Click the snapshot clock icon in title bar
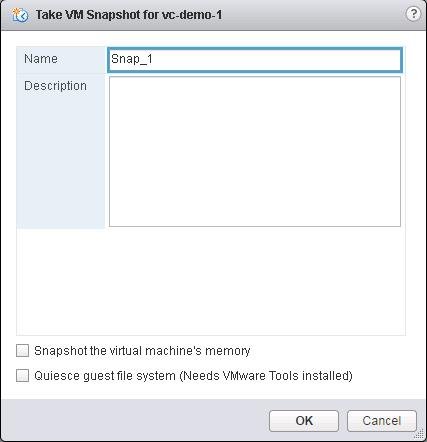 [20, 15]
